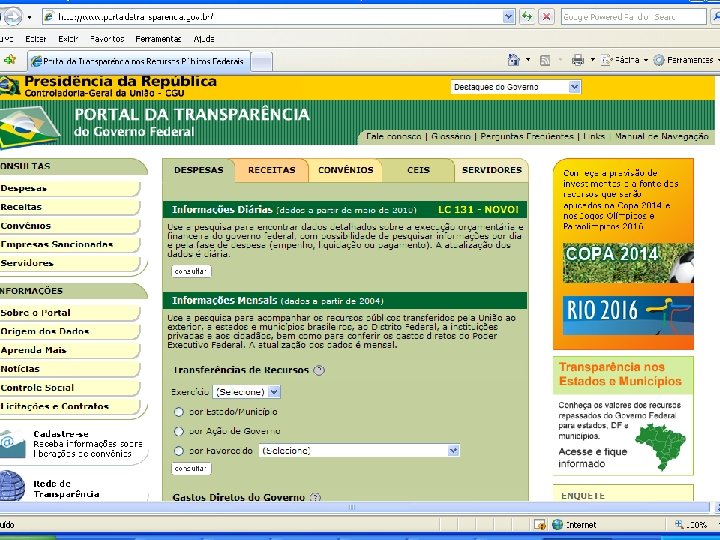The image size is (720, 540).
Task: Open the Ajuda menu
Action: point(204,39)
